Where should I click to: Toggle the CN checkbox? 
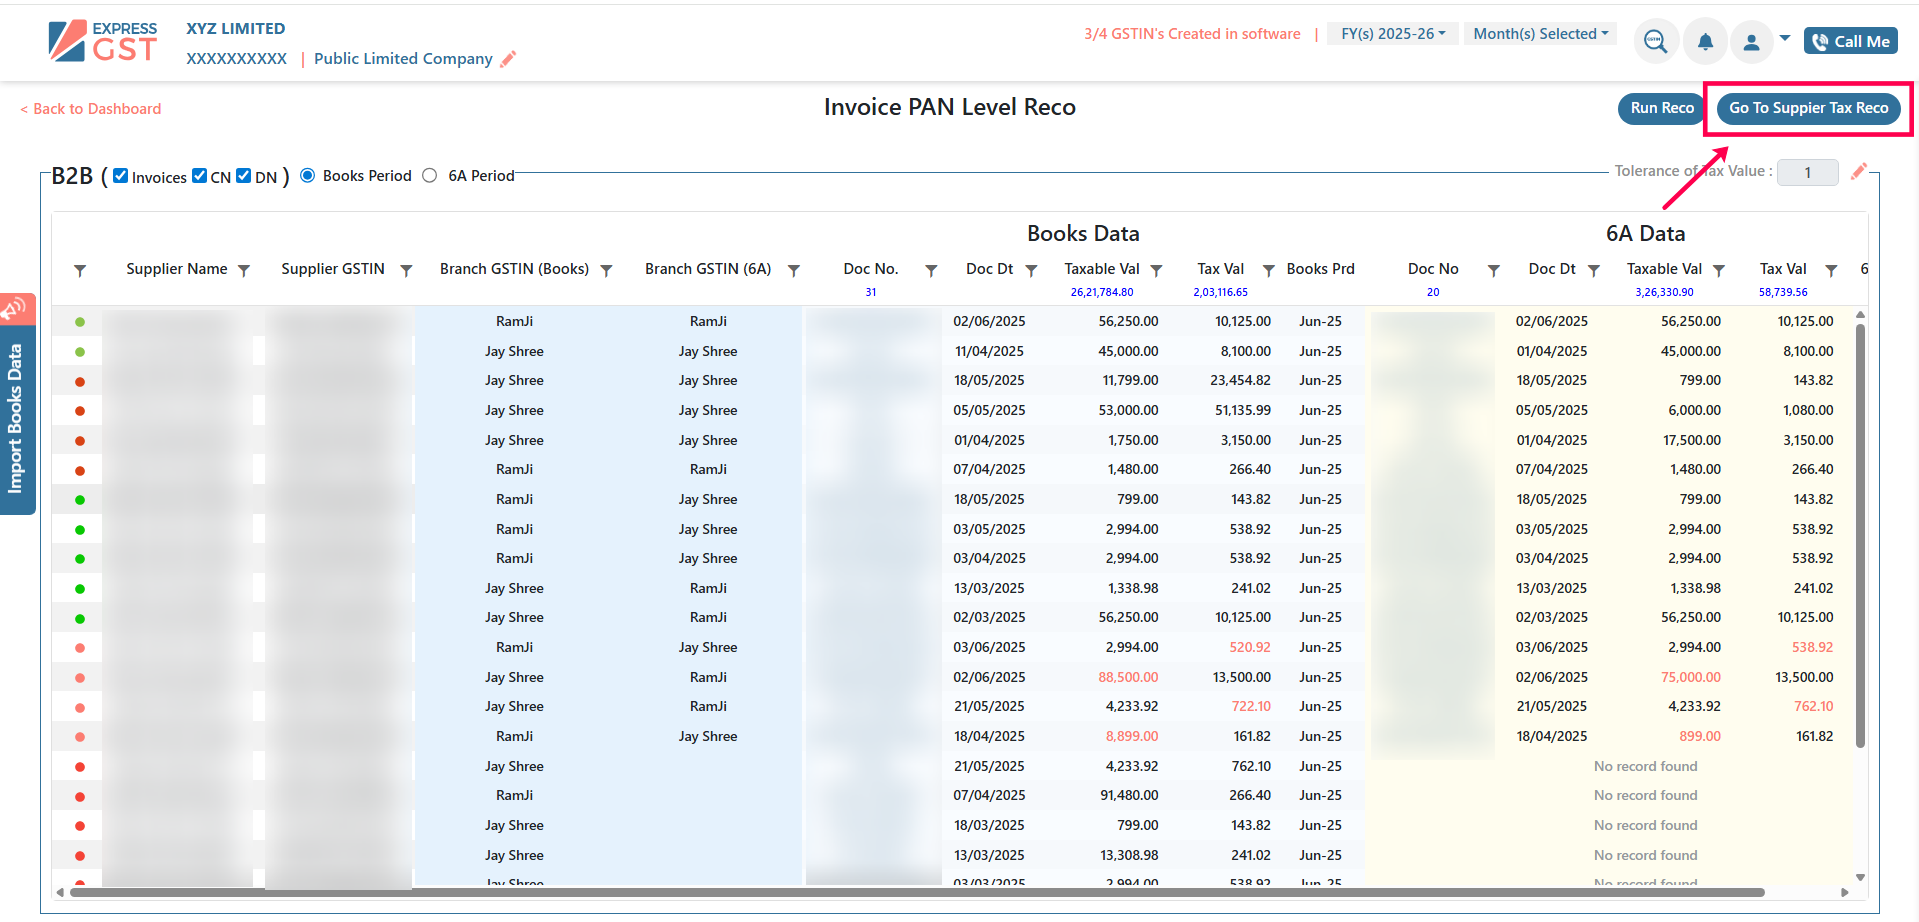200,176
